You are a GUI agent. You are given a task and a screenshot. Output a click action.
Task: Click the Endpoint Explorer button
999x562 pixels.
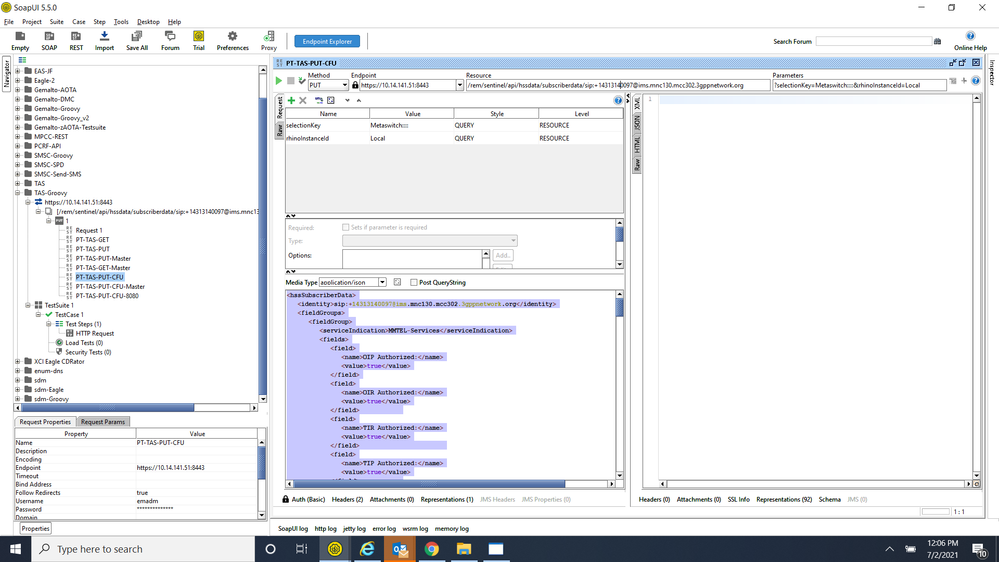[327, 41]
